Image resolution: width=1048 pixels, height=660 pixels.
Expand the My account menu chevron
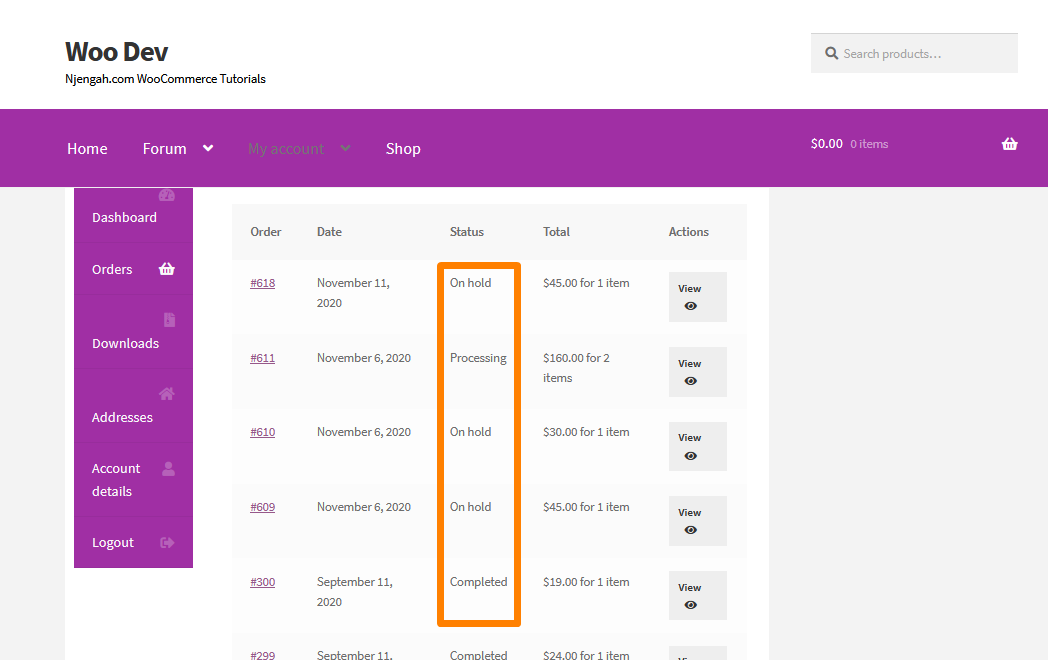pyautogui.click(x=345, y=148)
